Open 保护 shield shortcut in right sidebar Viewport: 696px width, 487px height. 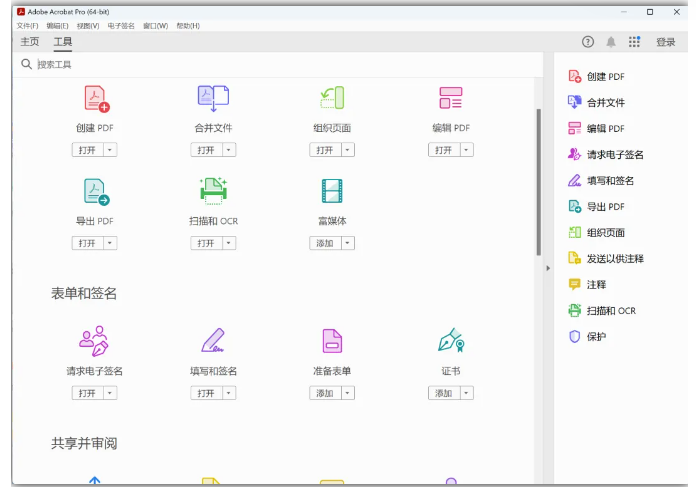point(587,337)
